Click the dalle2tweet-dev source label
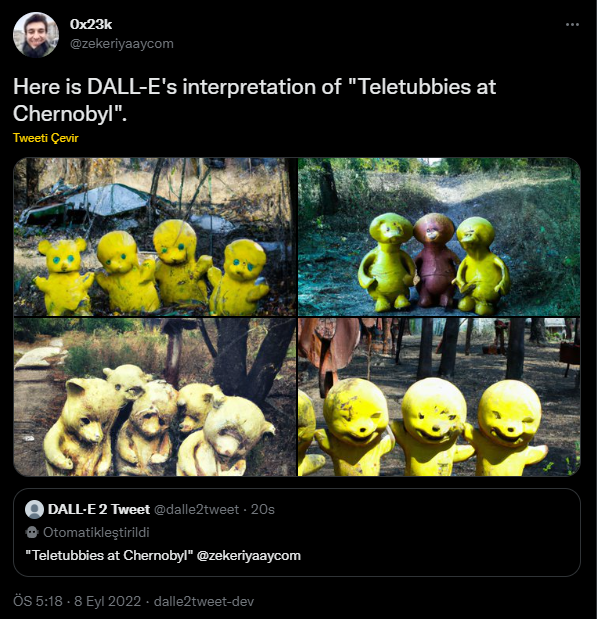Image resolution: width=597 pixels, height=619 pixels. click(x=204, y=601)
